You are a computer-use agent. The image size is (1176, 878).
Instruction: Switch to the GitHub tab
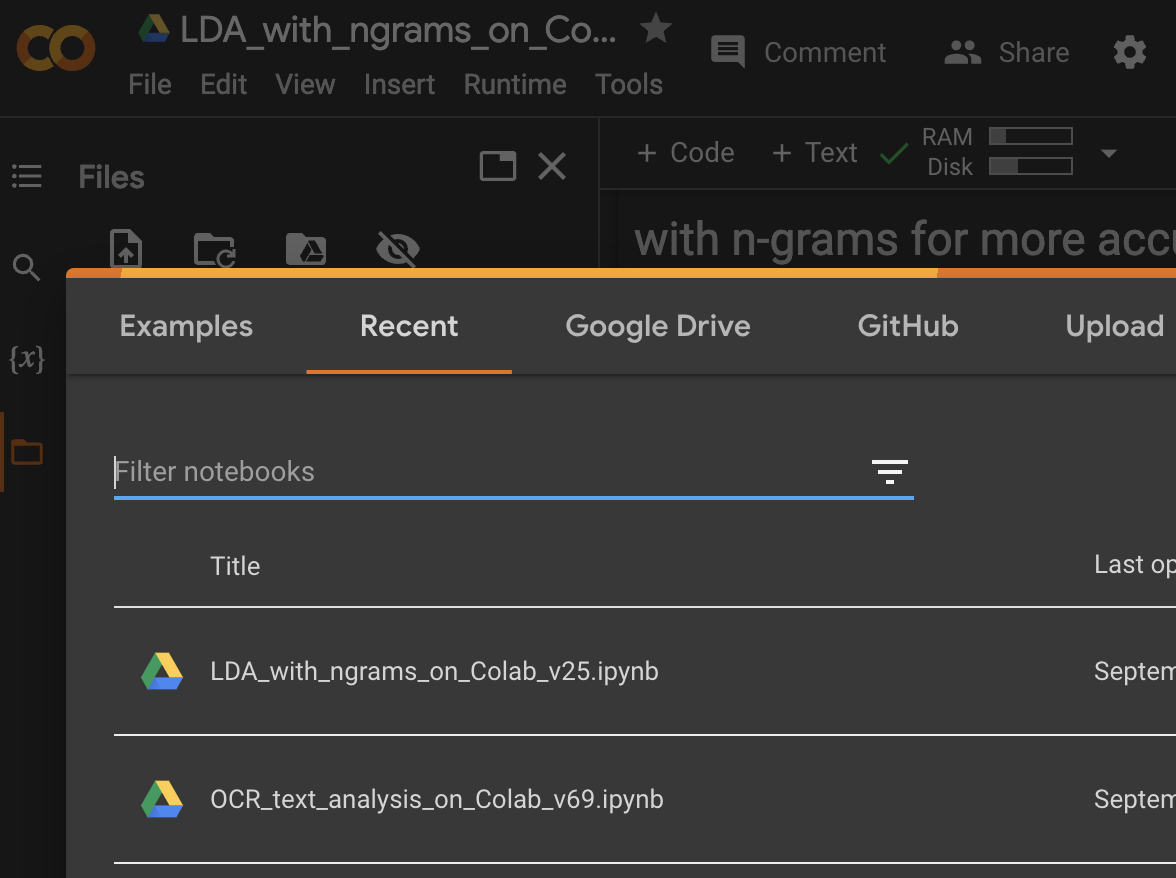pyautogui.click(x=907, y=326)
